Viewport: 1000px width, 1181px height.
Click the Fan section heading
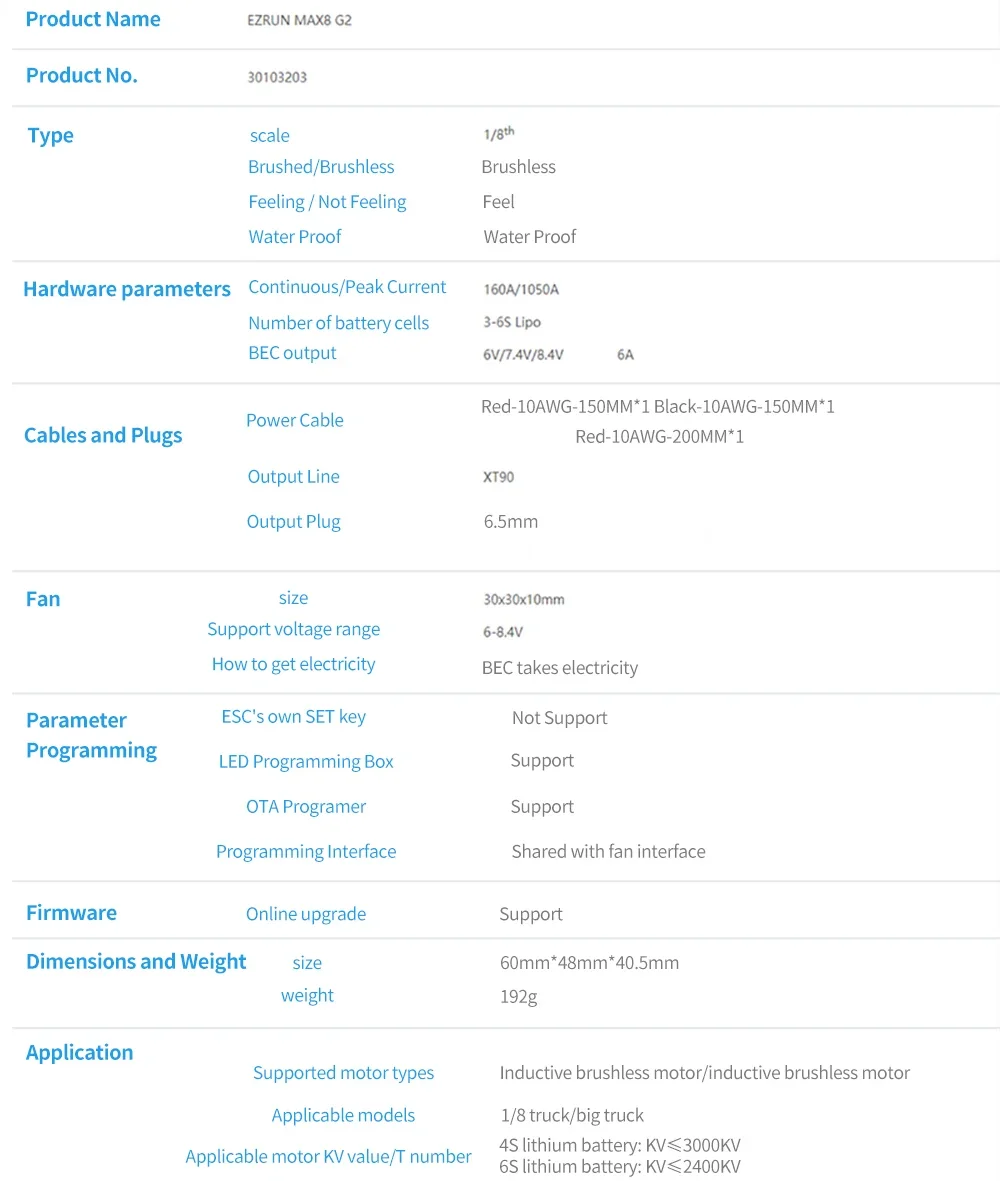click(x=43, y=599)
